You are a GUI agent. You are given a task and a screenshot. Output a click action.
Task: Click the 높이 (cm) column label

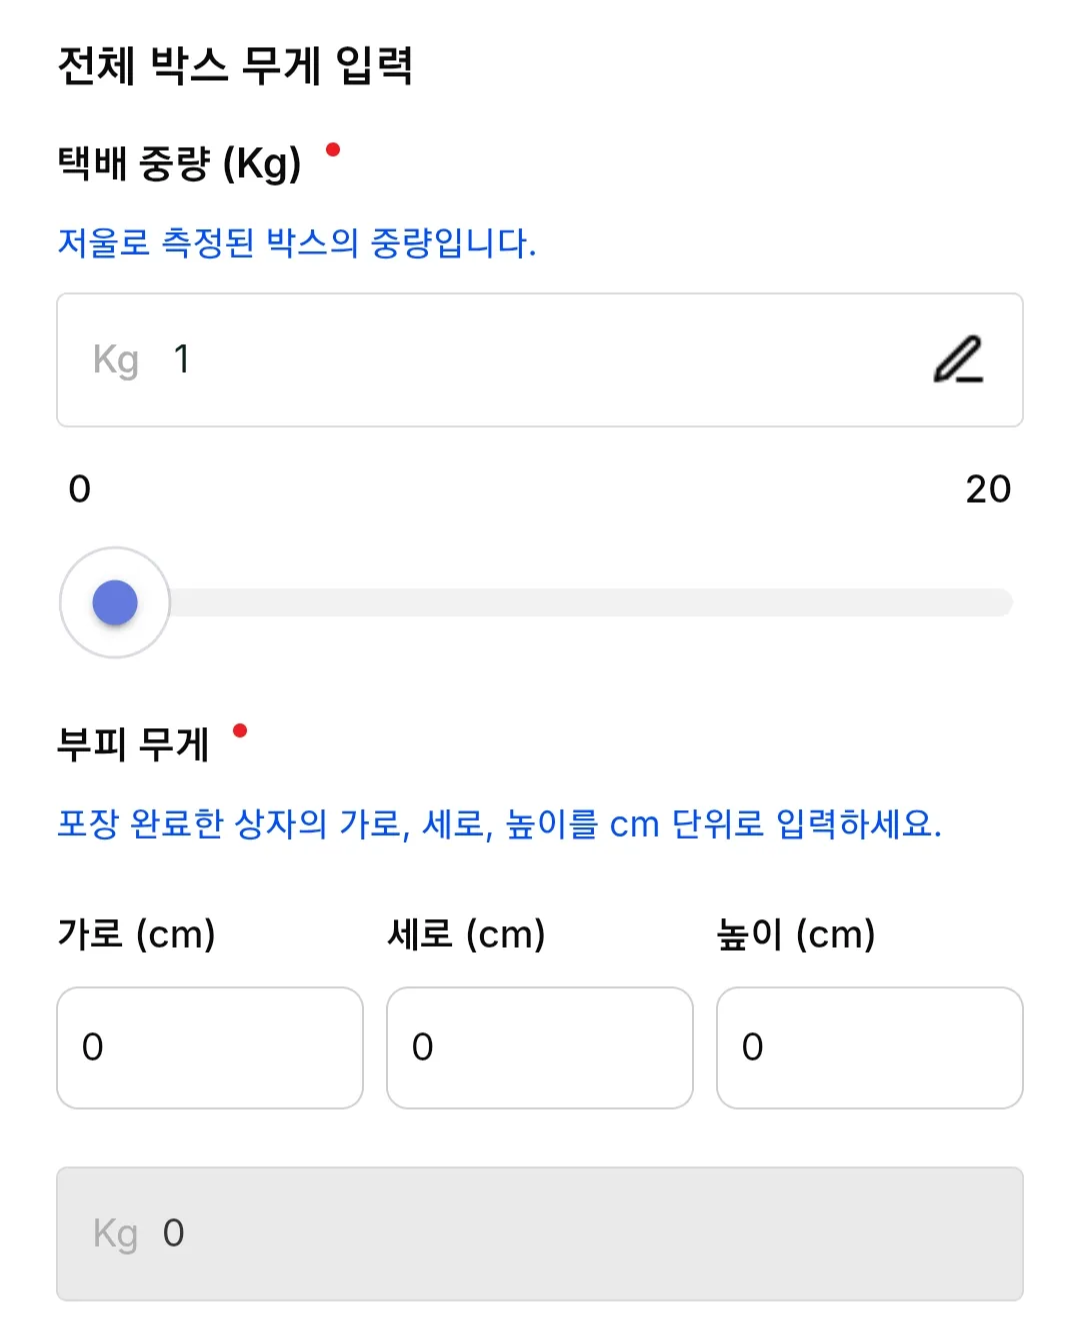[x=796, y=935]
